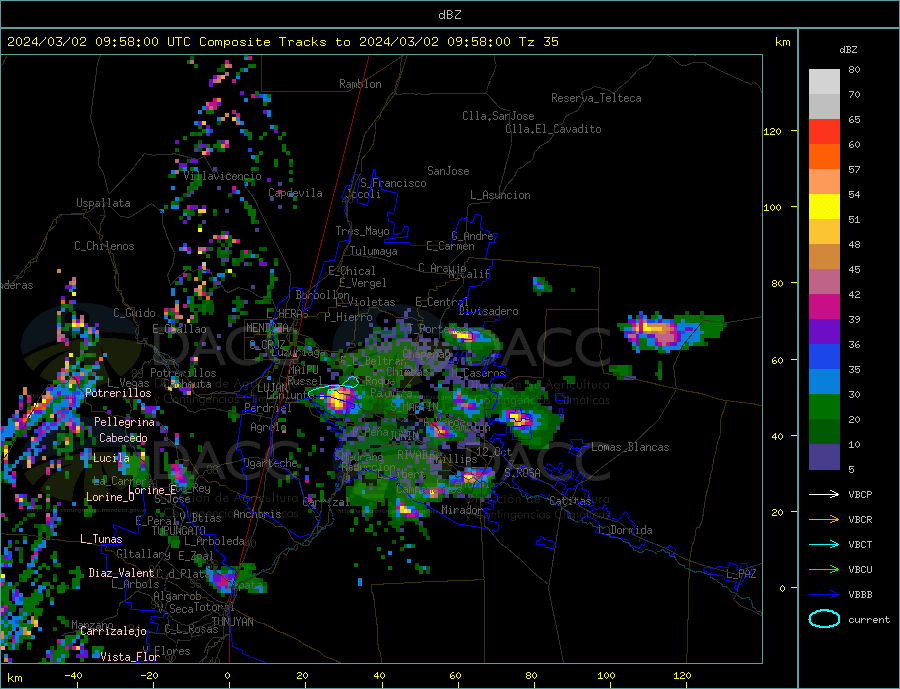
Task: Select the dark orange swatch in dBZ scale
Action: coord(824,157)
